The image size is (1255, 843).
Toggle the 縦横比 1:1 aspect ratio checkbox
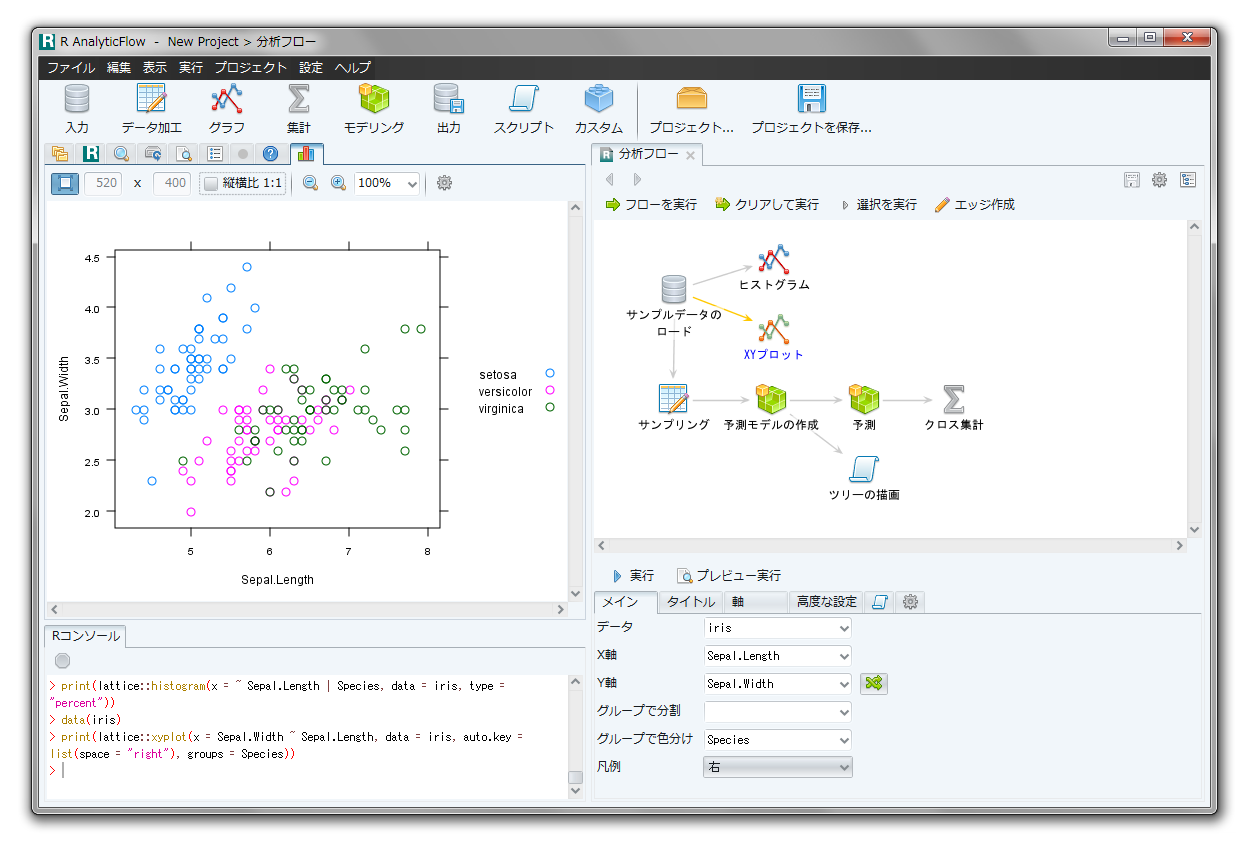click(242, 183)
